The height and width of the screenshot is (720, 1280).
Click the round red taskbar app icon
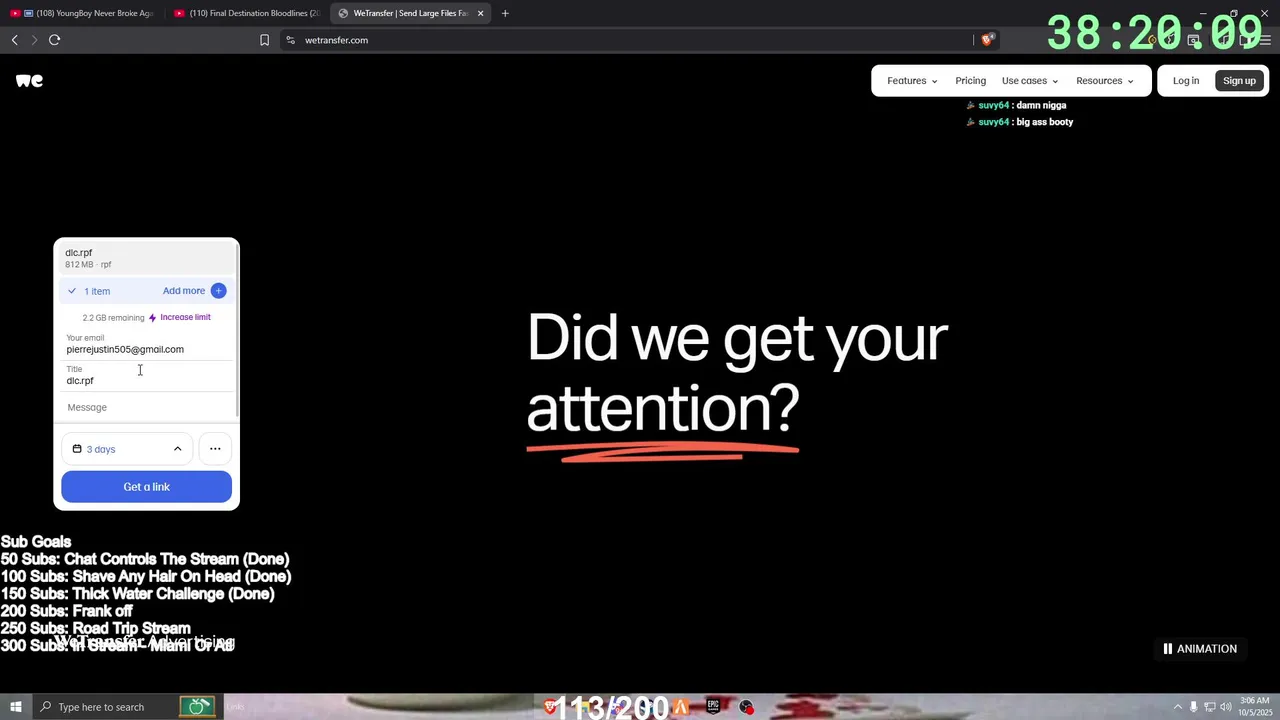[x=746, y=707]
